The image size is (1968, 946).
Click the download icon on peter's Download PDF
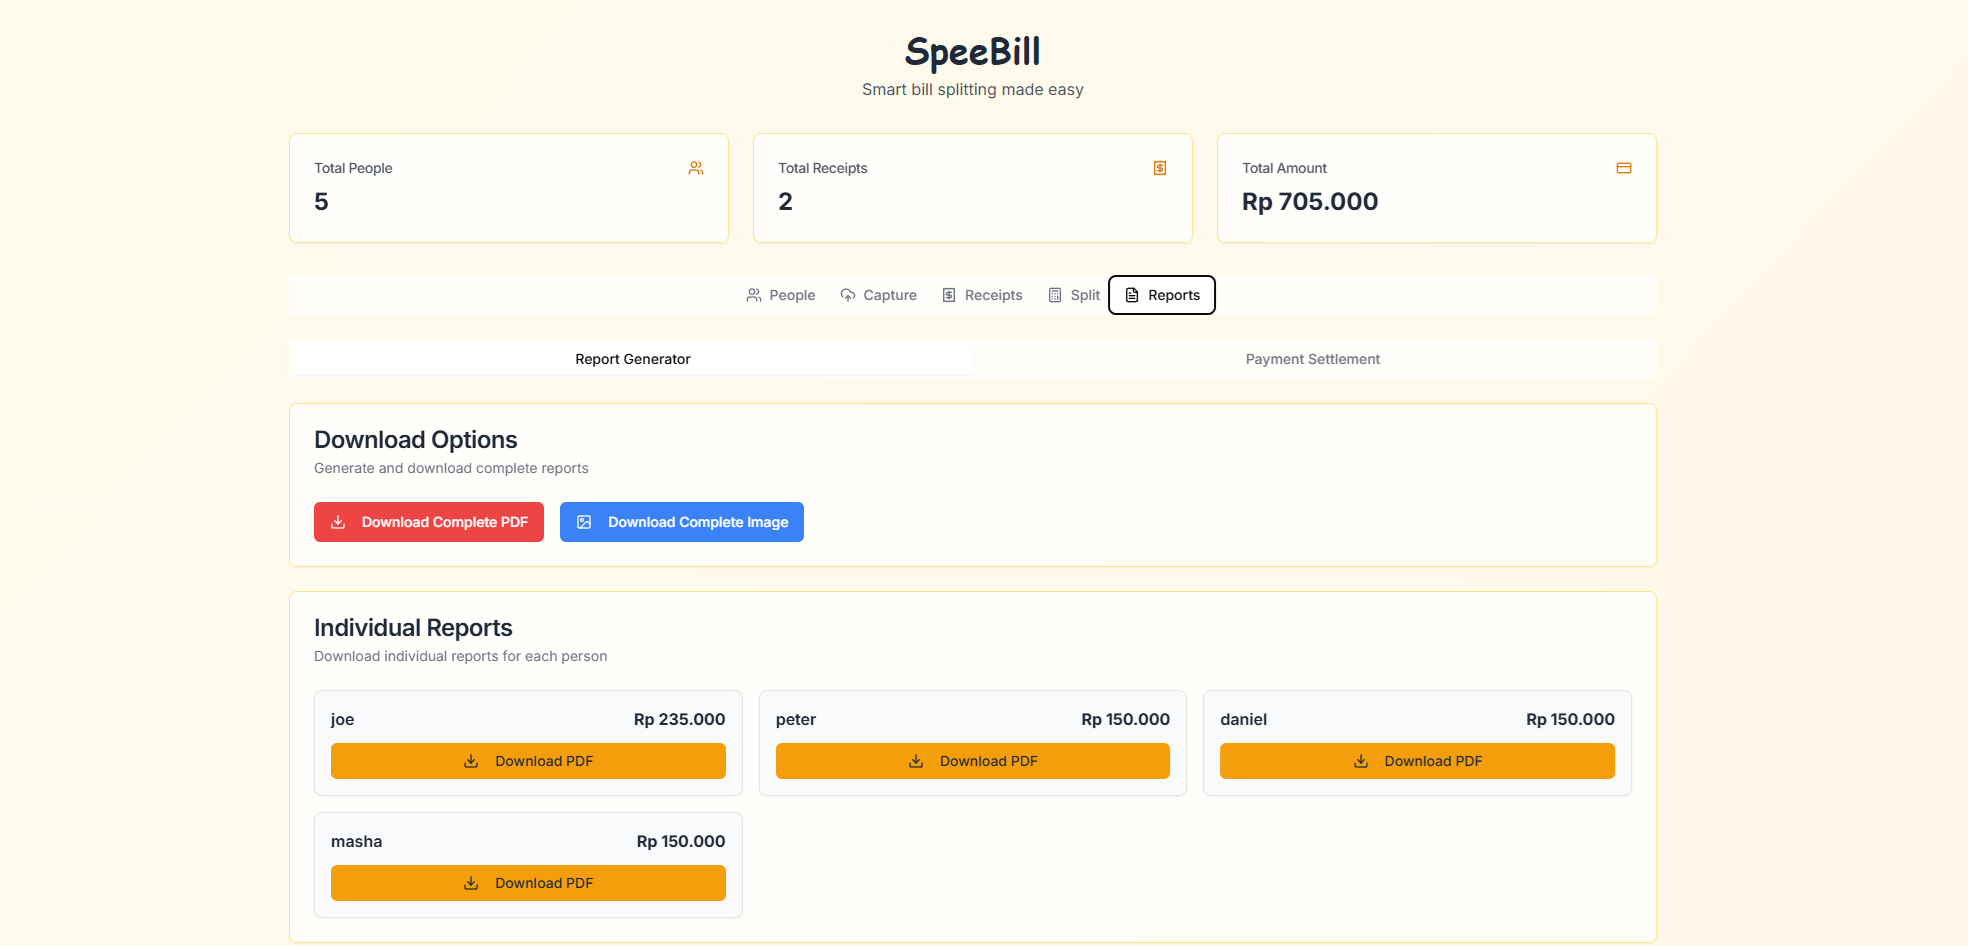click(x=916, y=761)
